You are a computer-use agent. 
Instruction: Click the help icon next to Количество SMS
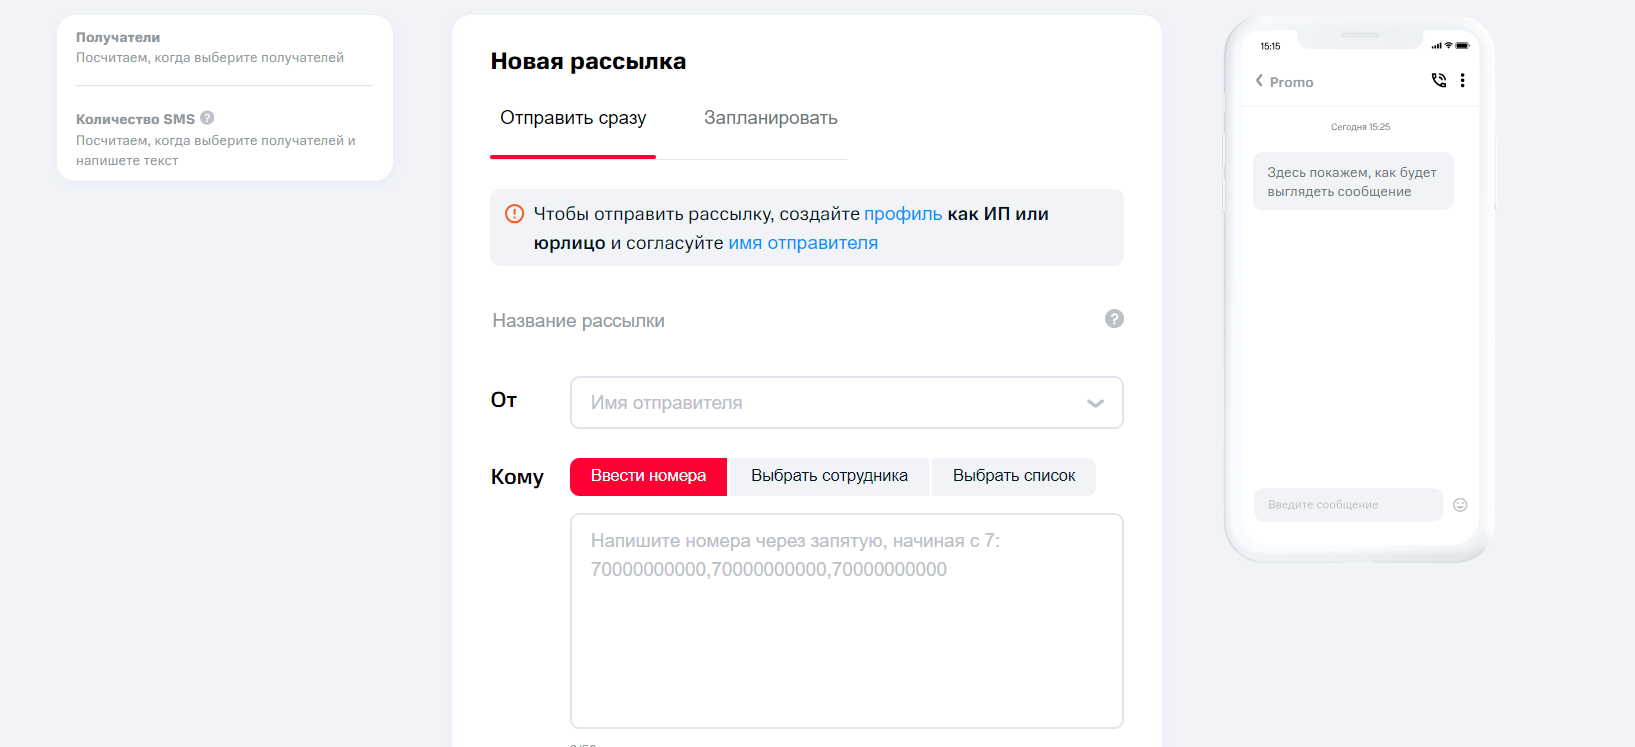207,118
